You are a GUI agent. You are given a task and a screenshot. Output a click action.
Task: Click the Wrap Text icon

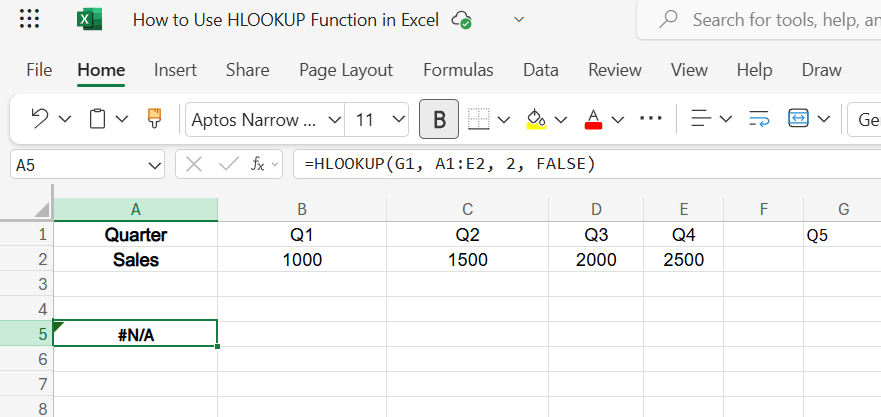coord(759,119)
